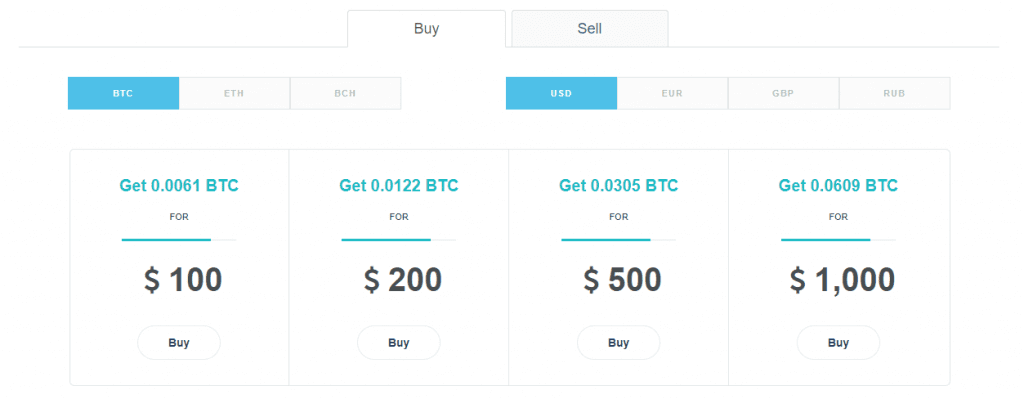This screenshot has height=399, width=1024.
Task: Select the Get 0.0609 BTC heading
Action: click(x=839, y=185)
